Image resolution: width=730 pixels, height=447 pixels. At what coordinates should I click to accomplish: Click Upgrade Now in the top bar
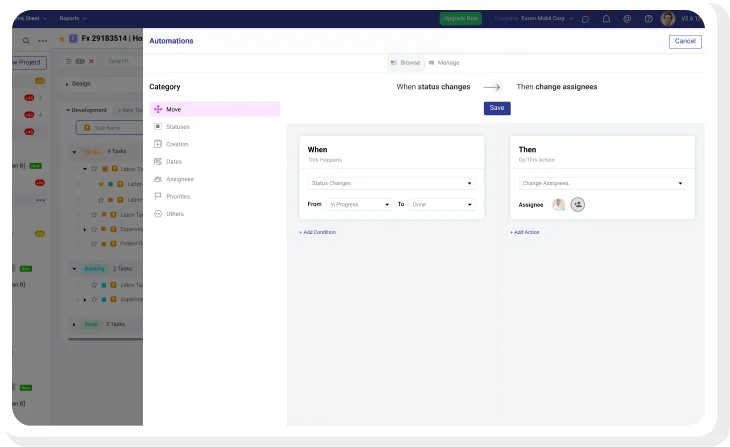pyautogui.click(x=460, y=18)
